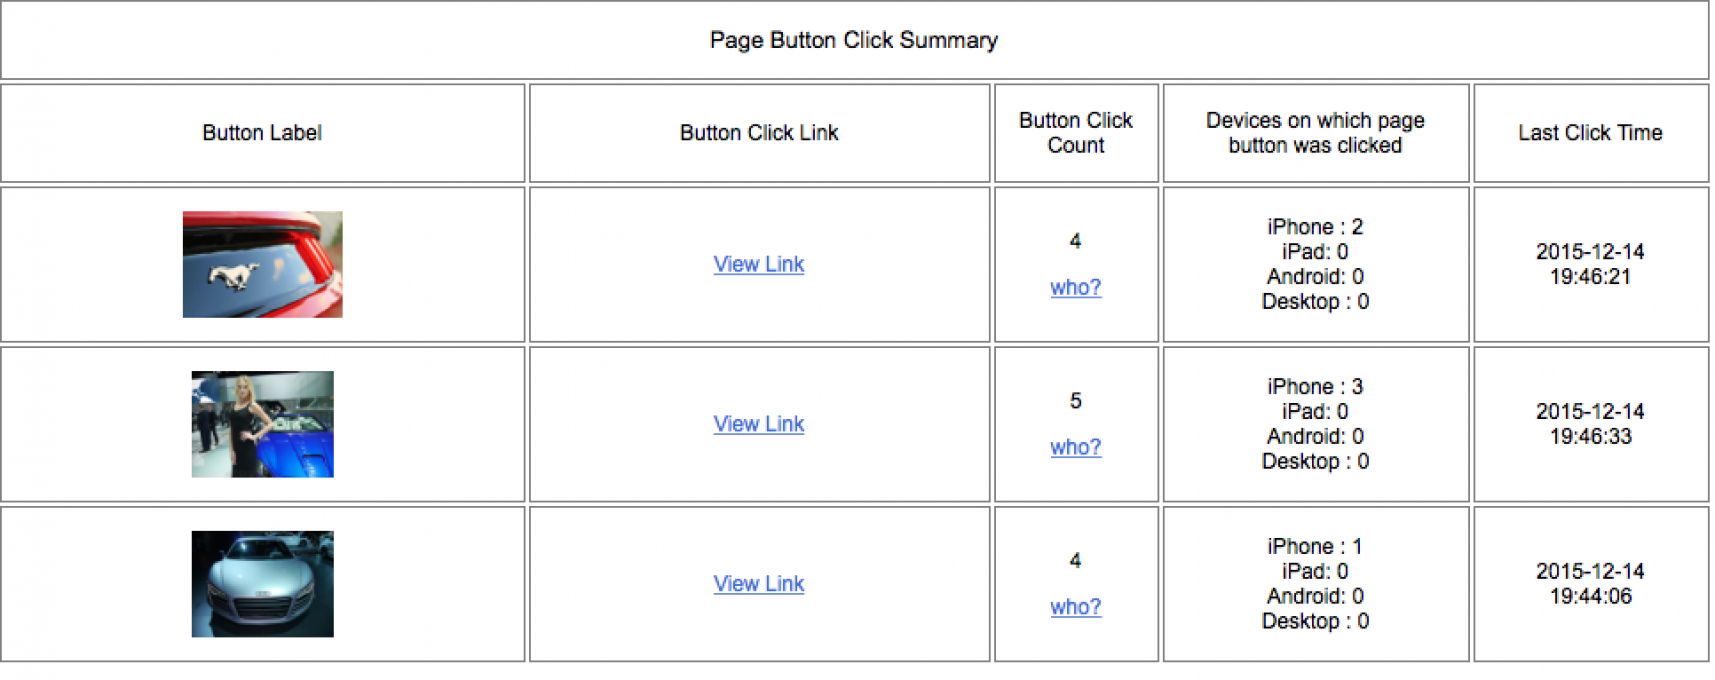Click the Button Click Count column header

(1076, 133)
